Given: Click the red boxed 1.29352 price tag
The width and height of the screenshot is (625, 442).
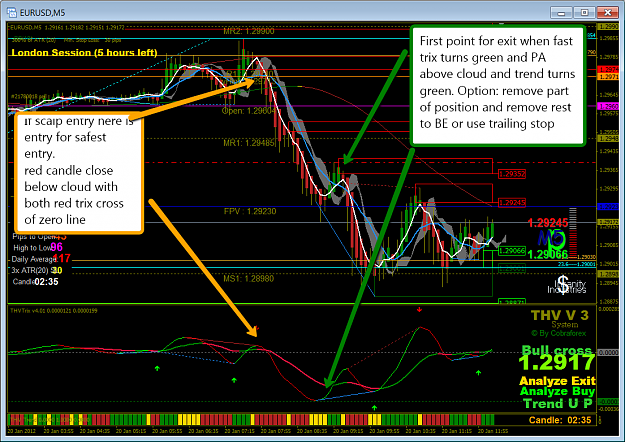Looking at the screenshot, I should click(x=512, y=174).
